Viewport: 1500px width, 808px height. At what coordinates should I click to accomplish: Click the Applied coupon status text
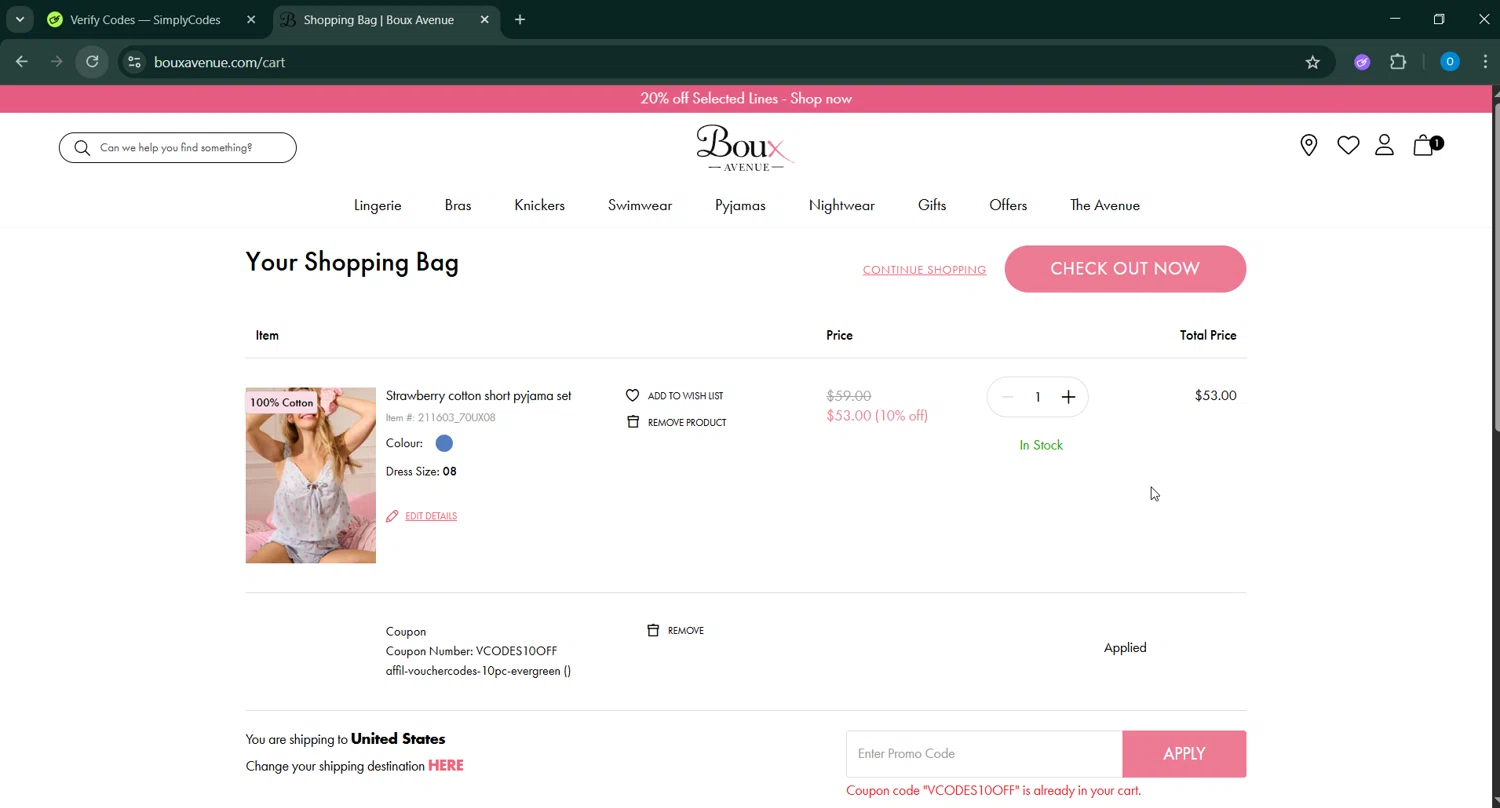tap(1125, 648)
